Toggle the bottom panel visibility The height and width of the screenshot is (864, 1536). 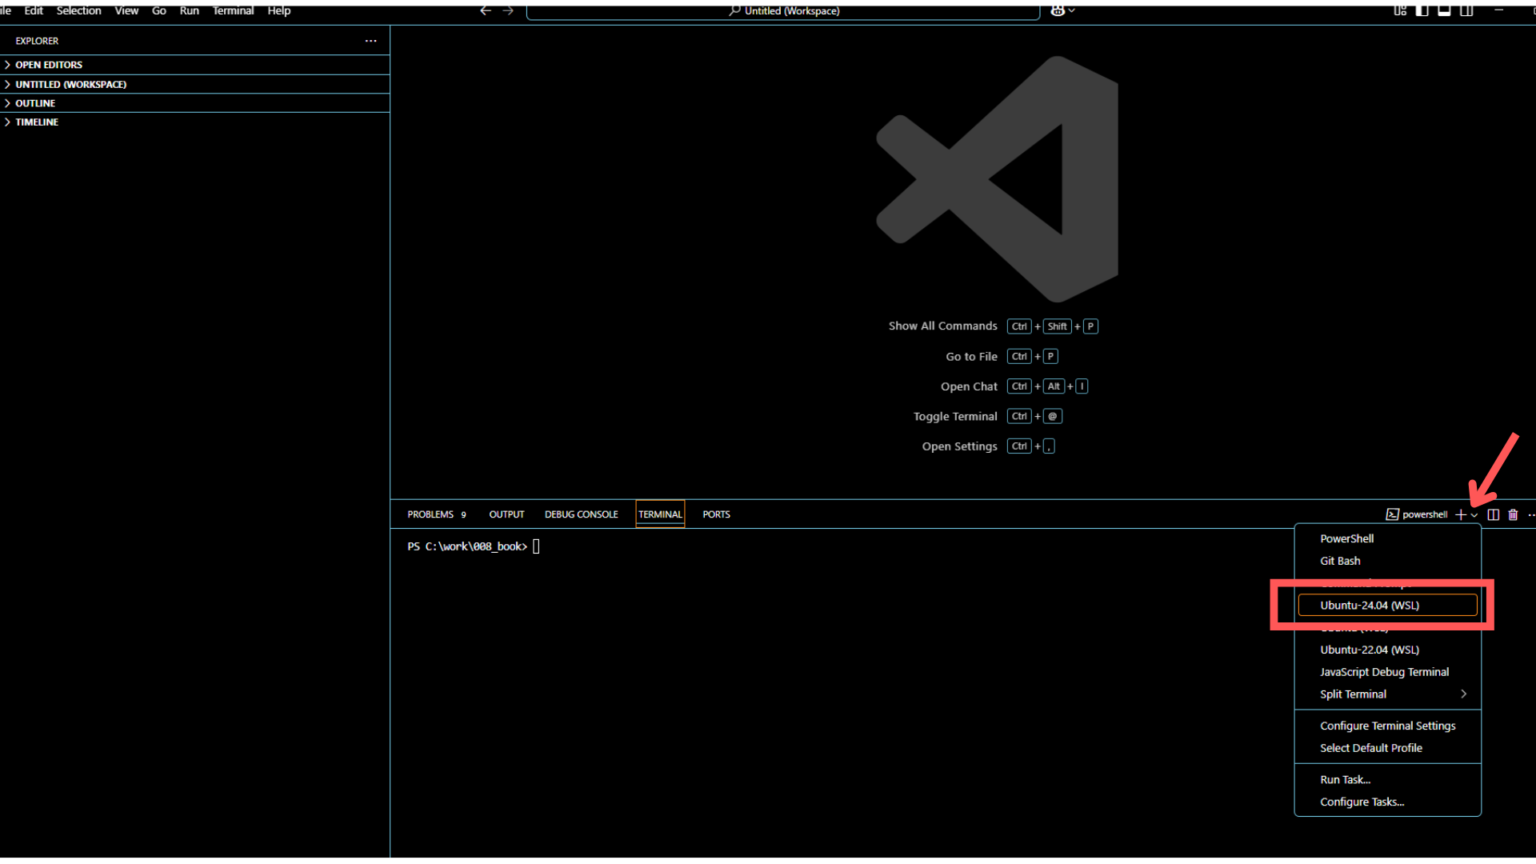coord(1444,11)
